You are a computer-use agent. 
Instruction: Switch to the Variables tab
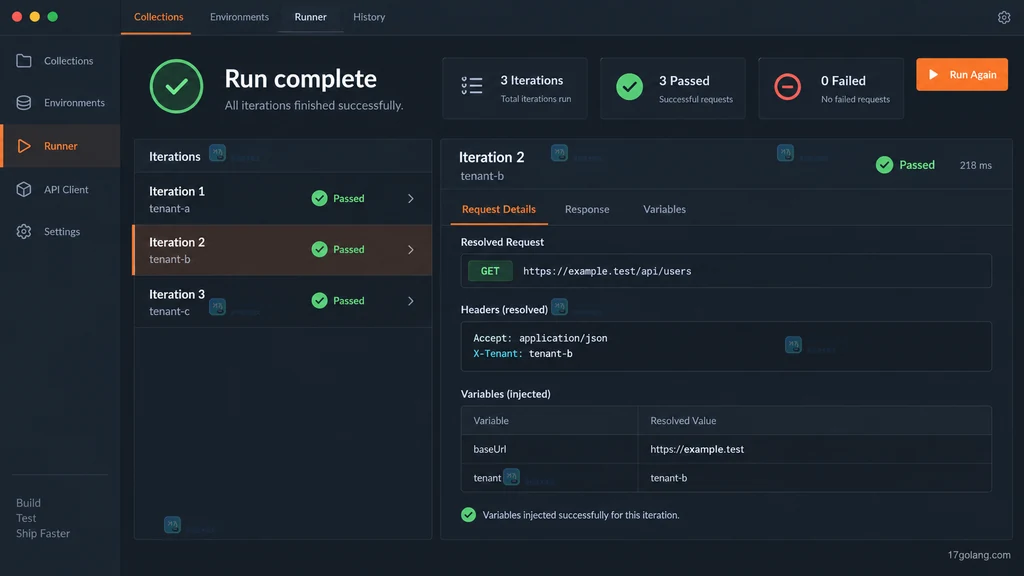pos(664,209)
